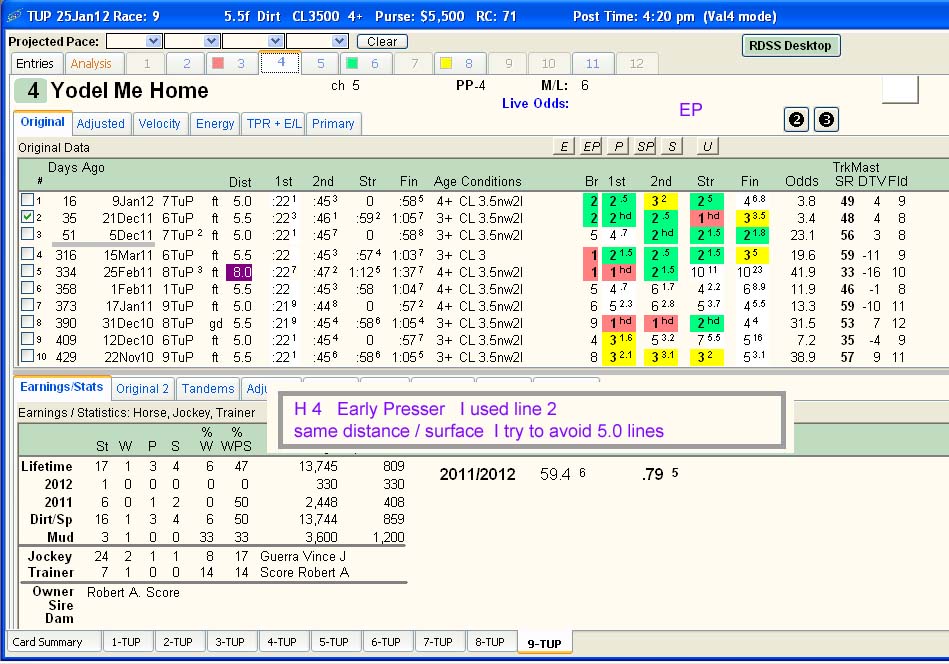Select horse tab 6 with green marker
The image size is (949, 664).
pyautogui.click(x=367, y=64)
